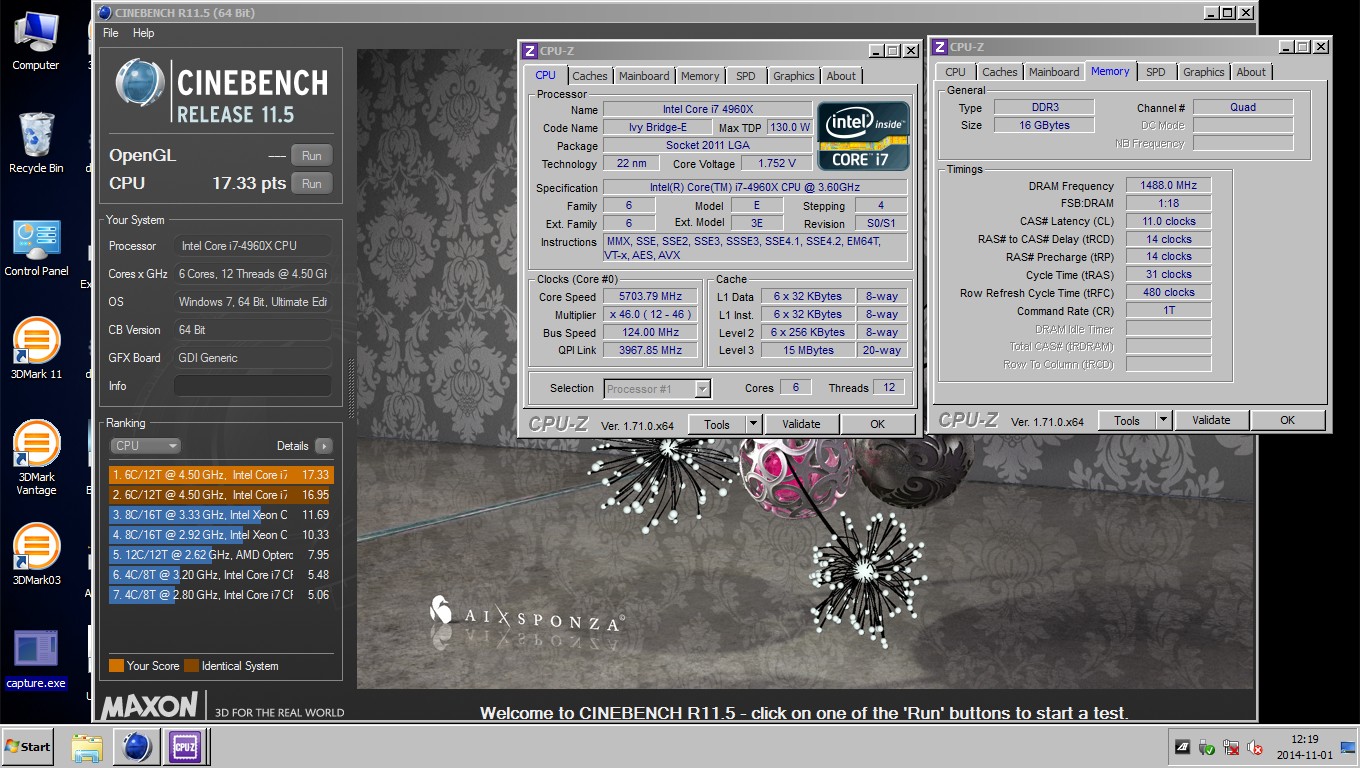Select the 4C/8T @ 2.80 GHz ranking row
This screenshot has height=768, width=1360.
pos(221,595)
